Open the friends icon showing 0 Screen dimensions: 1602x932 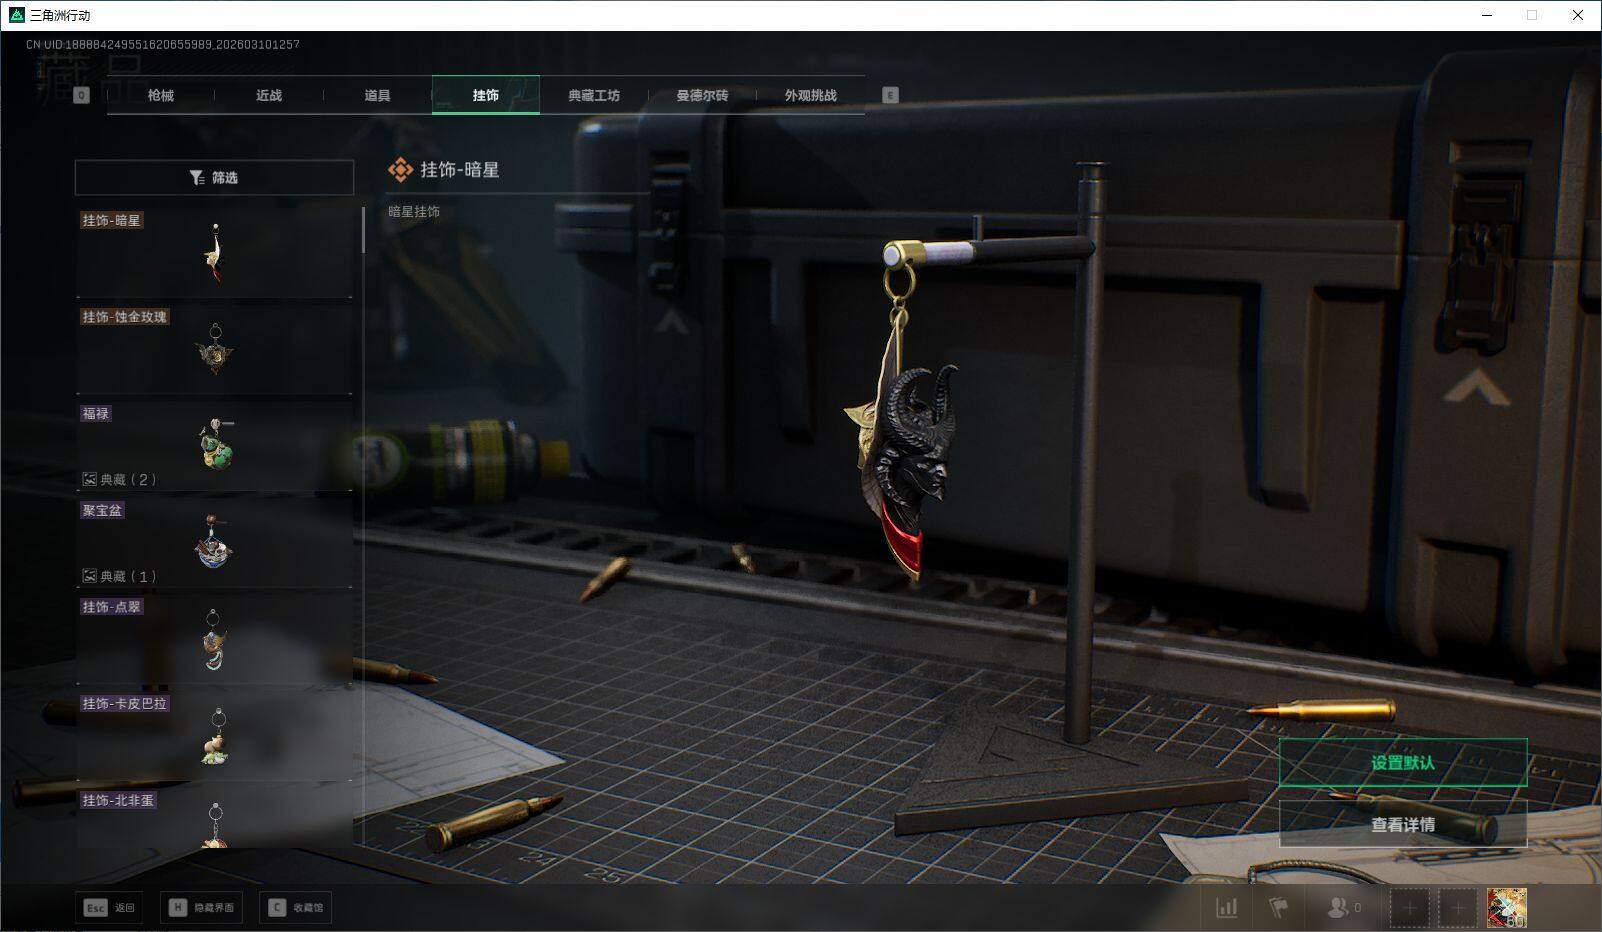point(1343,907)
